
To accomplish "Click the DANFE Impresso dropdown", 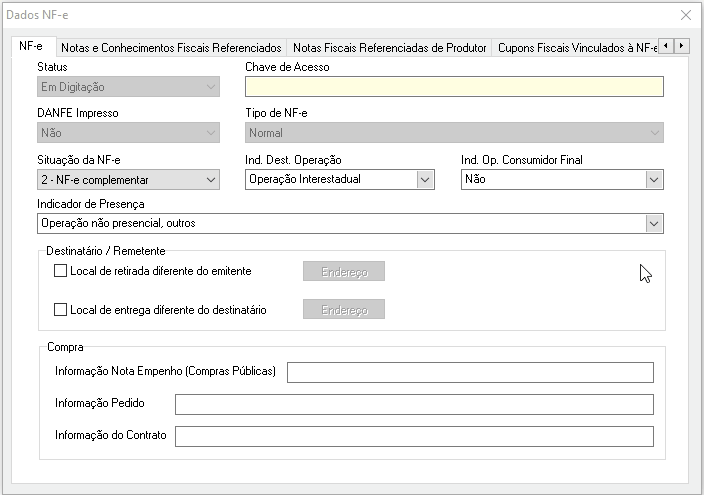I will 128,133.
